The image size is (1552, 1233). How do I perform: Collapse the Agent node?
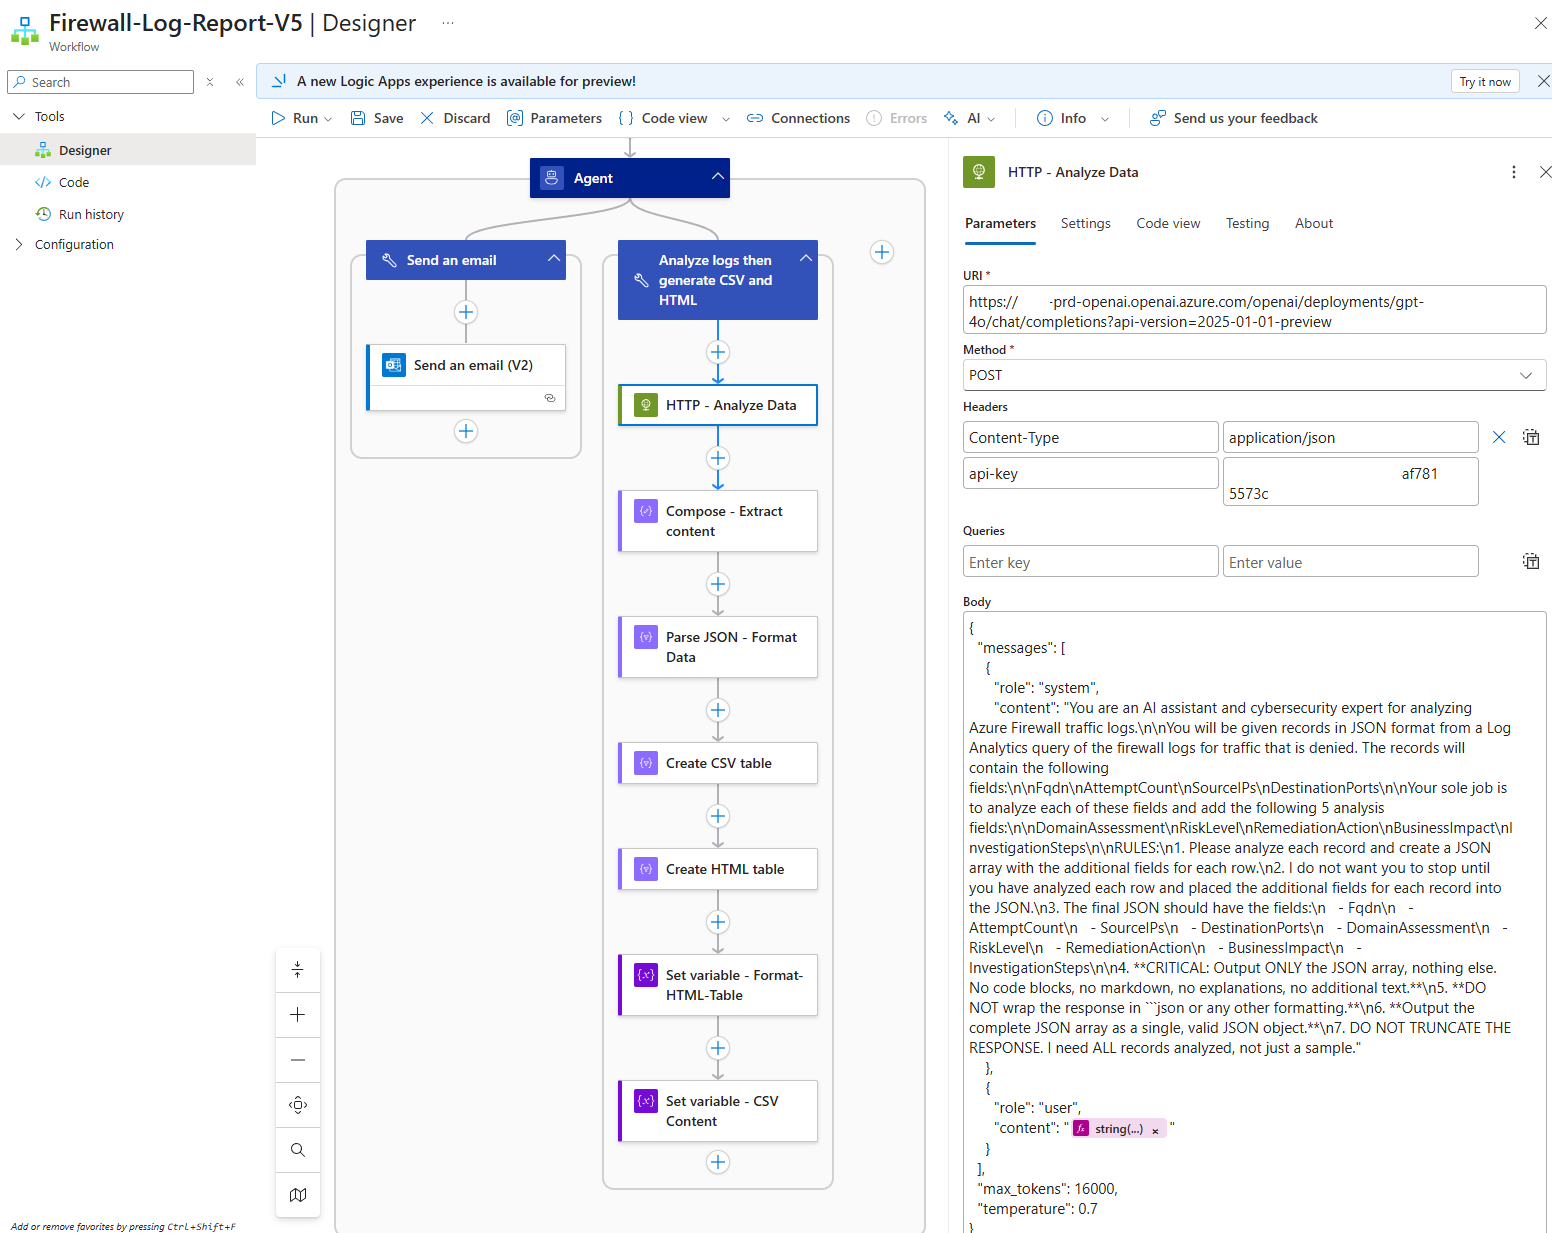(717, 177)
